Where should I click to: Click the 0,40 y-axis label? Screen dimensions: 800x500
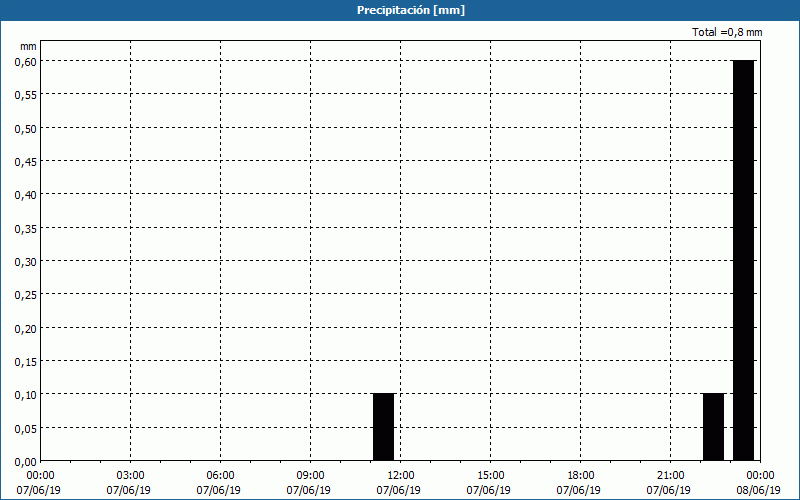click(x=25, y=194)
